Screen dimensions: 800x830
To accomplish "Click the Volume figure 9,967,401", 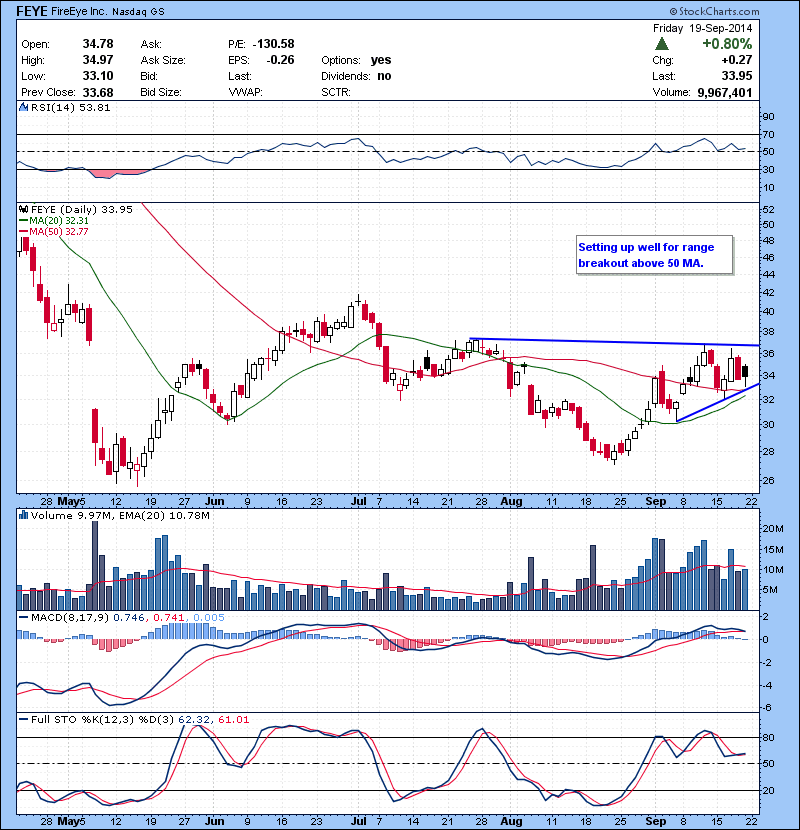I will [724, 93].
